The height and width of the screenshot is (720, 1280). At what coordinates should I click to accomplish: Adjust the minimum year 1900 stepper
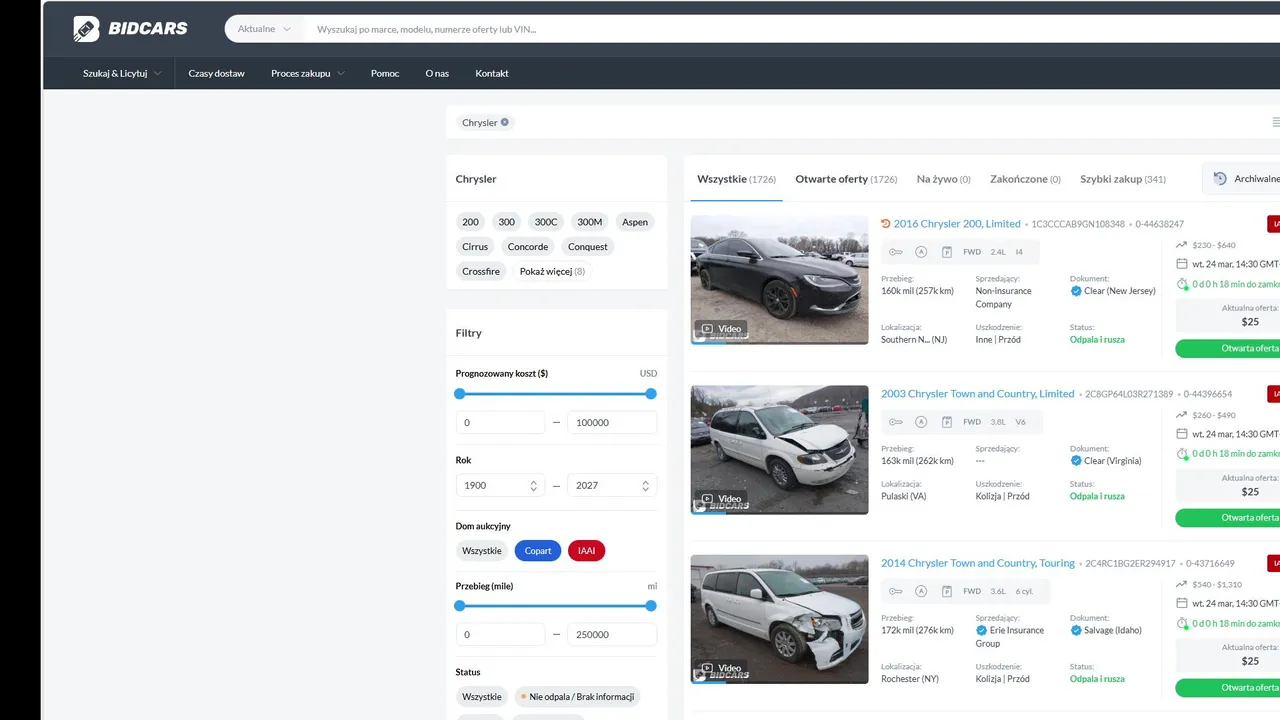(533, 485)
